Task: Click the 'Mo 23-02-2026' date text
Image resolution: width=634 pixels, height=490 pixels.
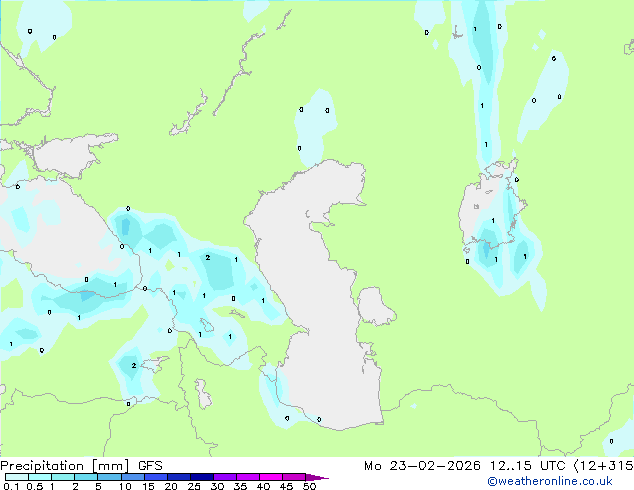Action: point(422,466)
